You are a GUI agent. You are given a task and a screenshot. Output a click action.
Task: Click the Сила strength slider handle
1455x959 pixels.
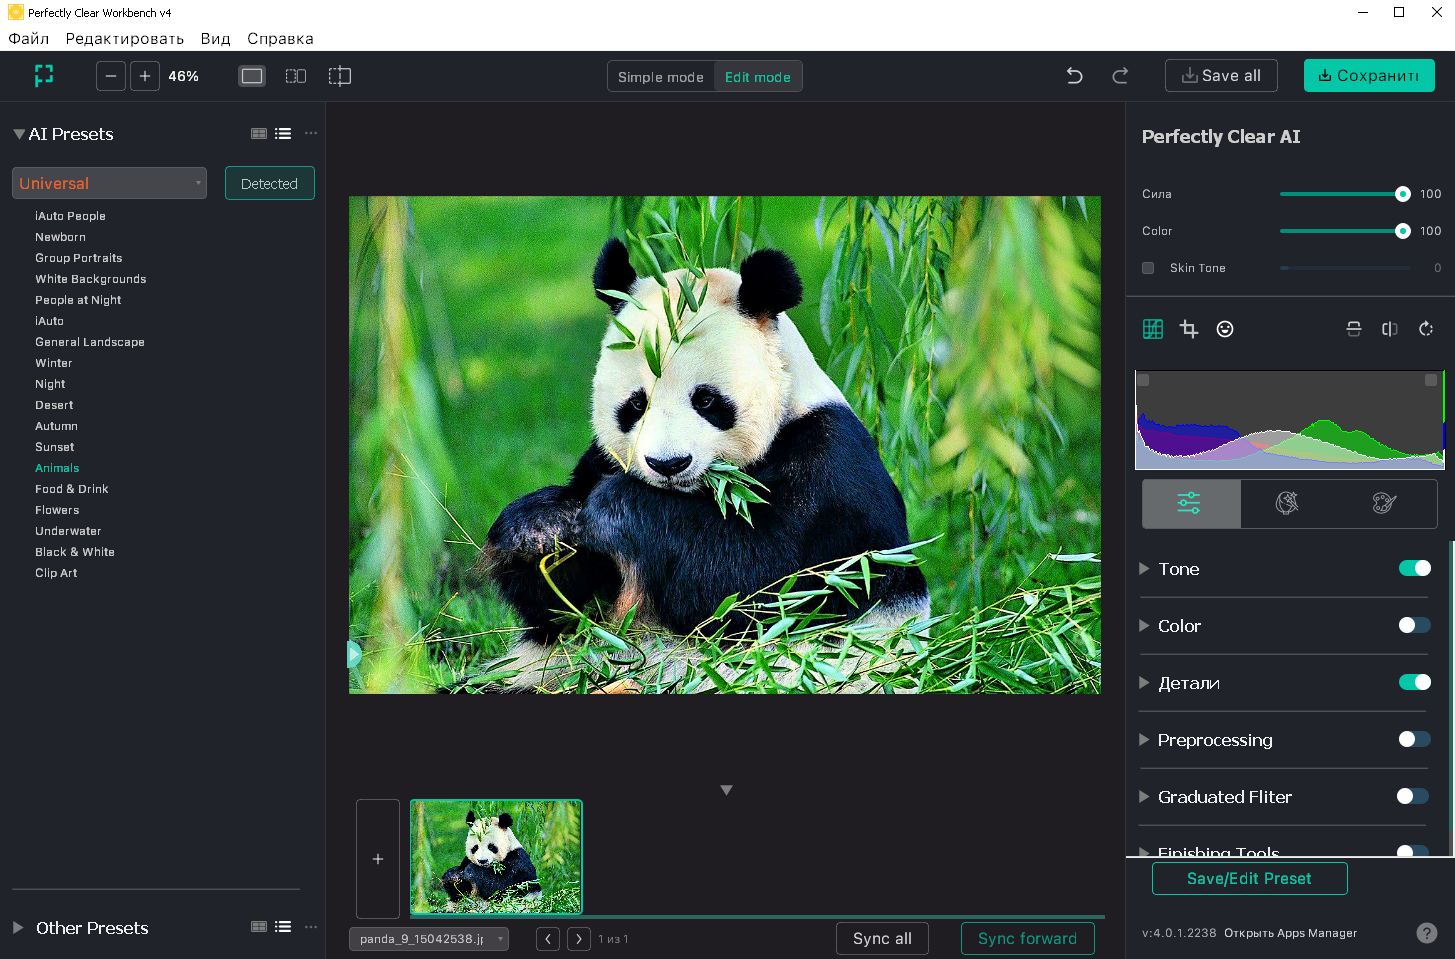click(1402, 194)
